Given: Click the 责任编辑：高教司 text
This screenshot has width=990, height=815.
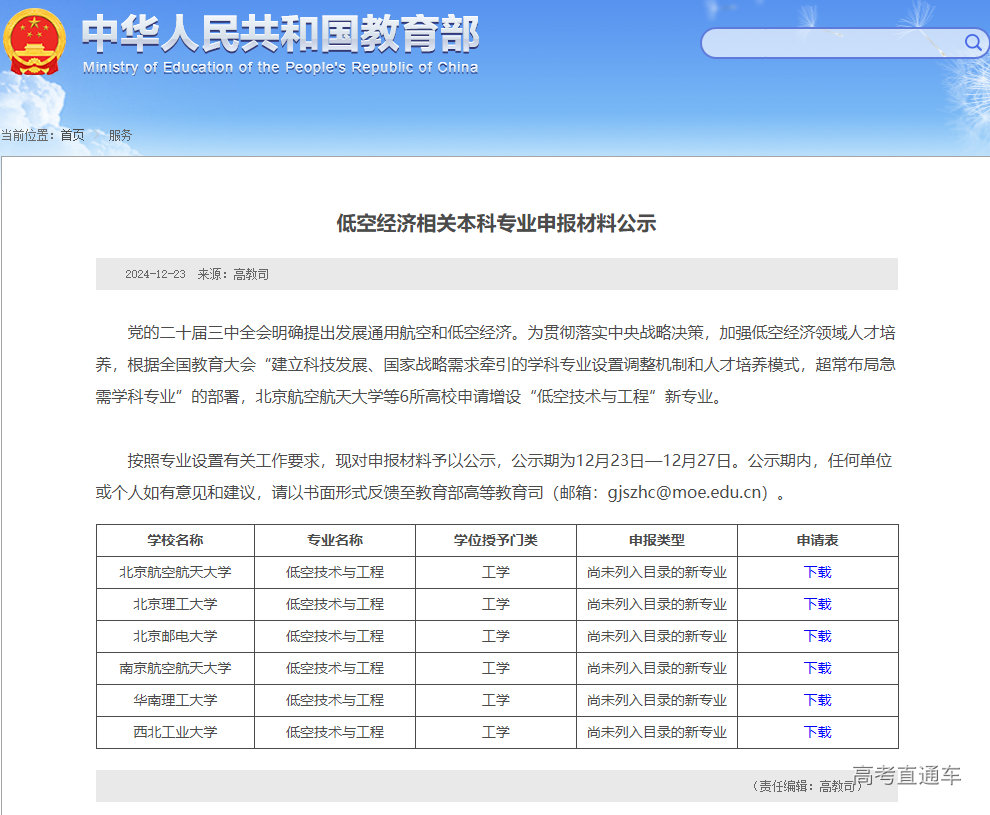Looking at the screenshot, I should 808,784.
